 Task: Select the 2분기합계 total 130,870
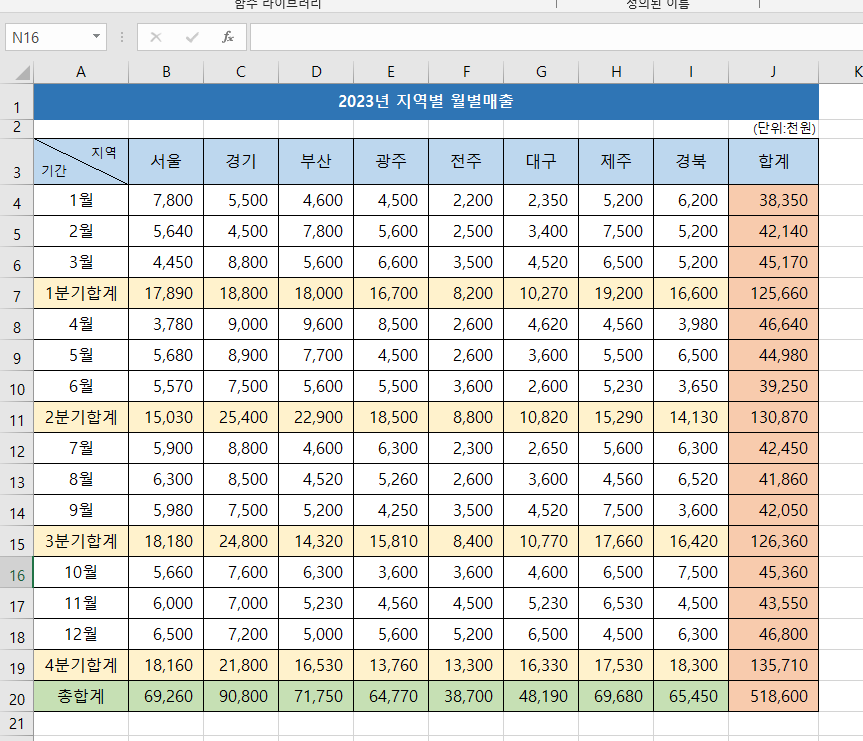773,417
